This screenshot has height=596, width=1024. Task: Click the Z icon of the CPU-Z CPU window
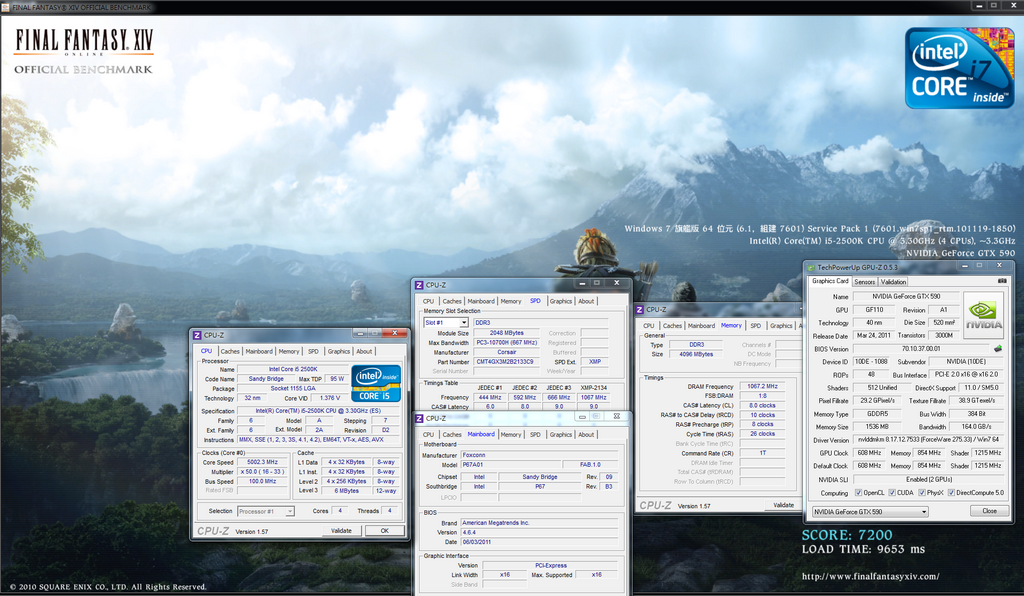[197, 335]
